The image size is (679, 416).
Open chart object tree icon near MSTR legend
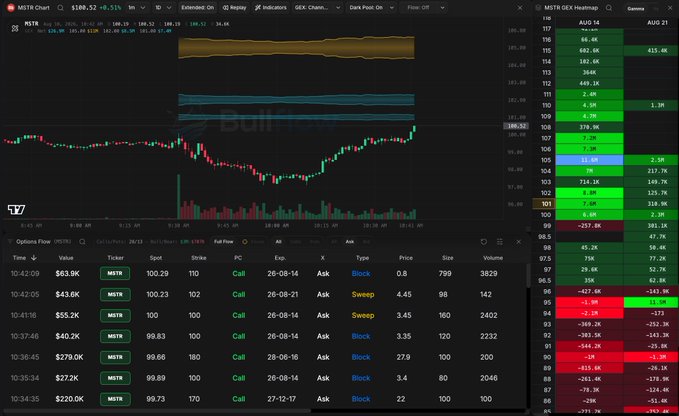point(15,28)
